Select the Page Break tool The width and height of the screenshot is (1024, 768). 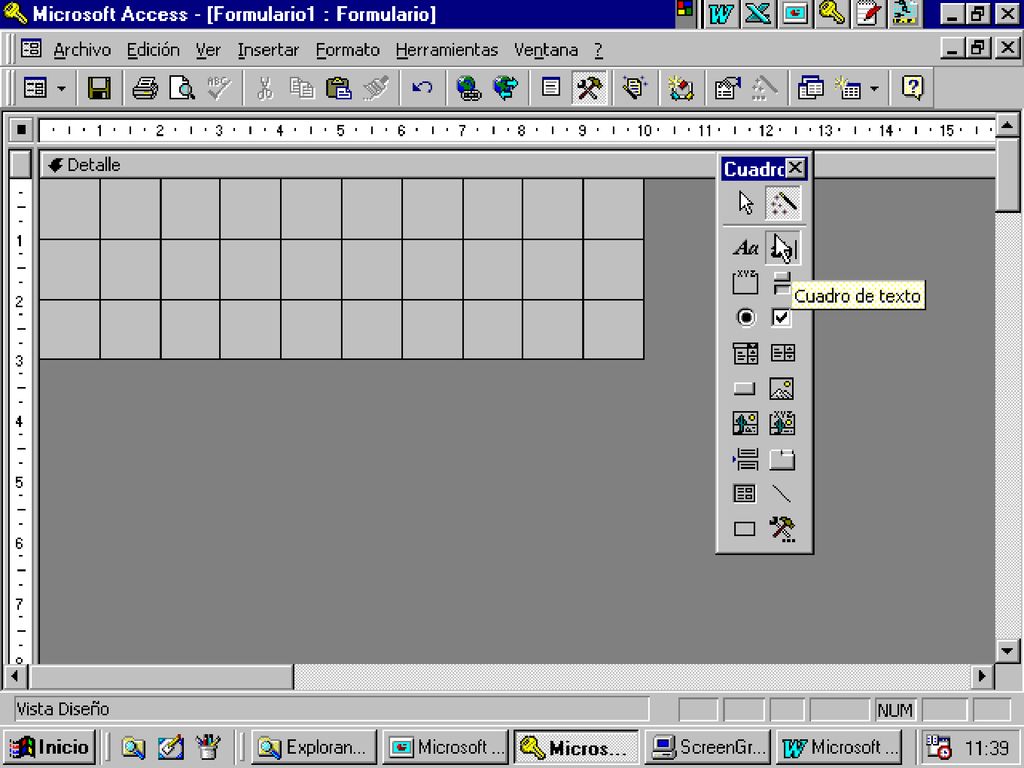click(x=745, y=459)
